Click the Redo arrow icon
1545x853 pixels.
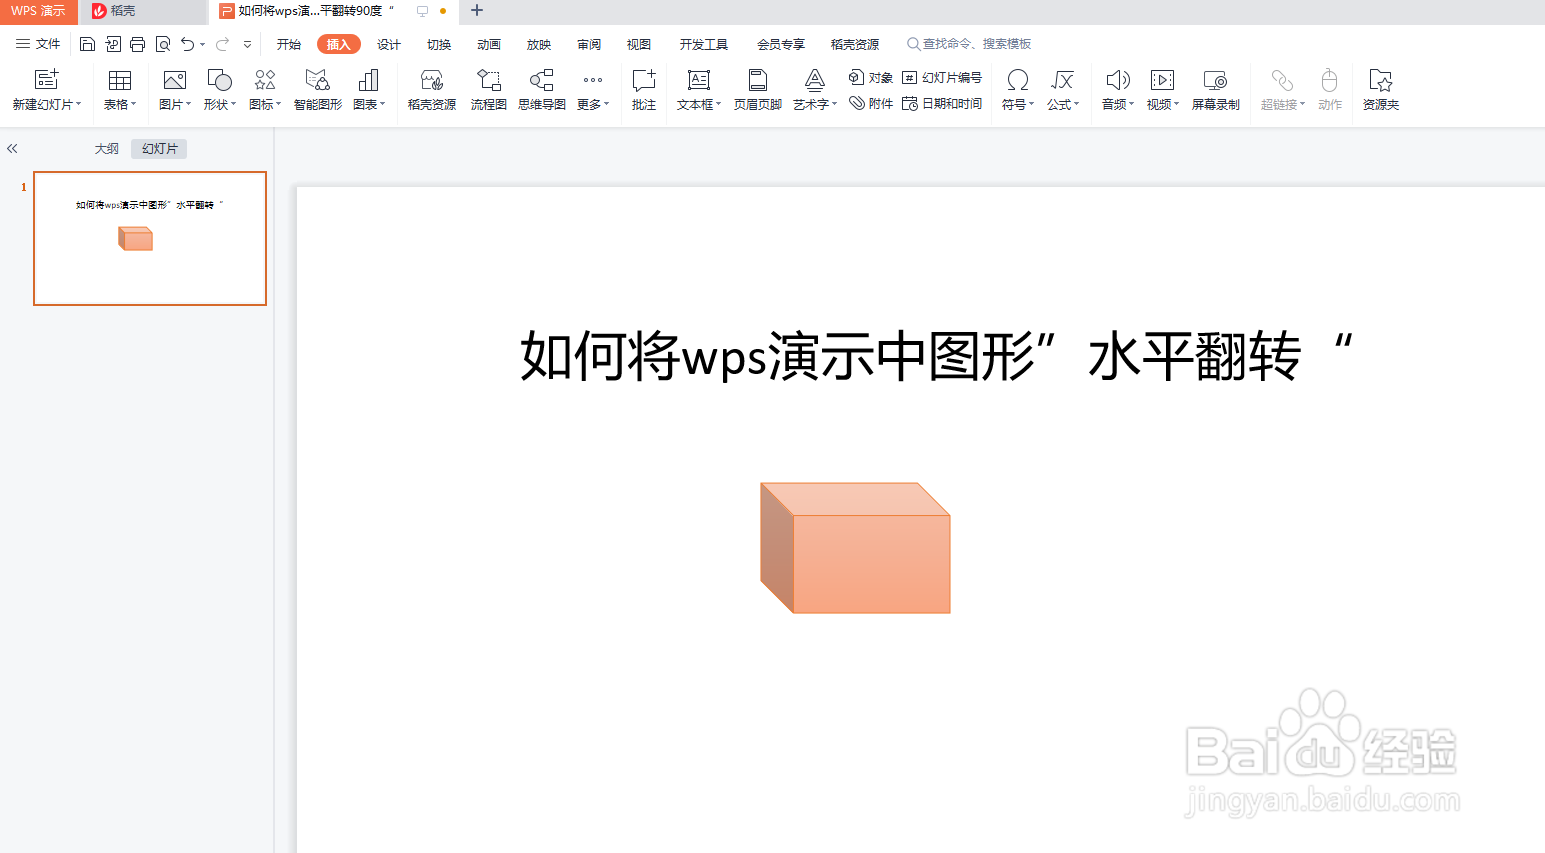pyautogui.click(x=222, y=44)
